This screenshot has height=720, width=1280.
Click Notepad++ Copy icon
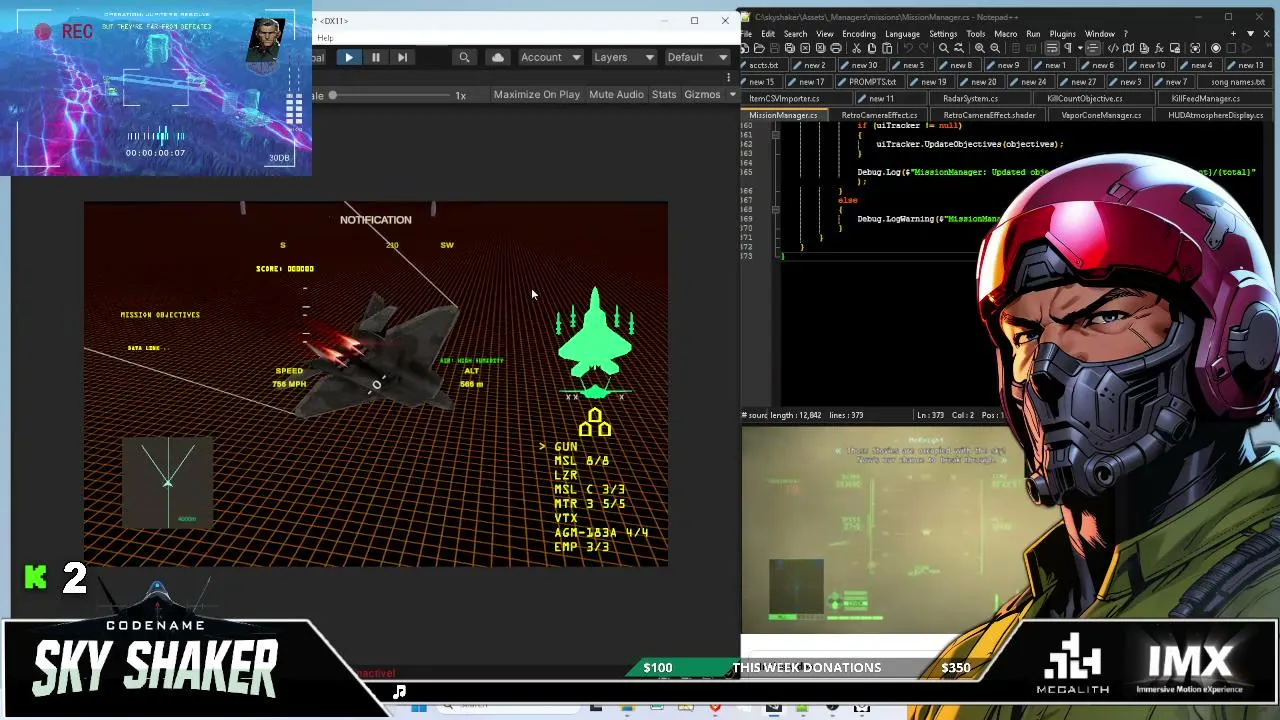(872, 48)
